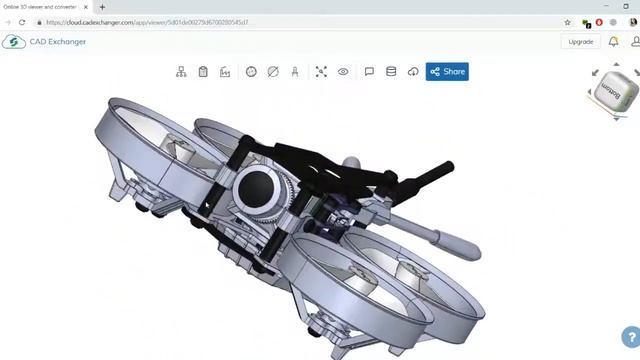Image resolution: width=640 pixels, height=360 pixels.
Task: Activate the sectioning tool
Action: (273, 72)
